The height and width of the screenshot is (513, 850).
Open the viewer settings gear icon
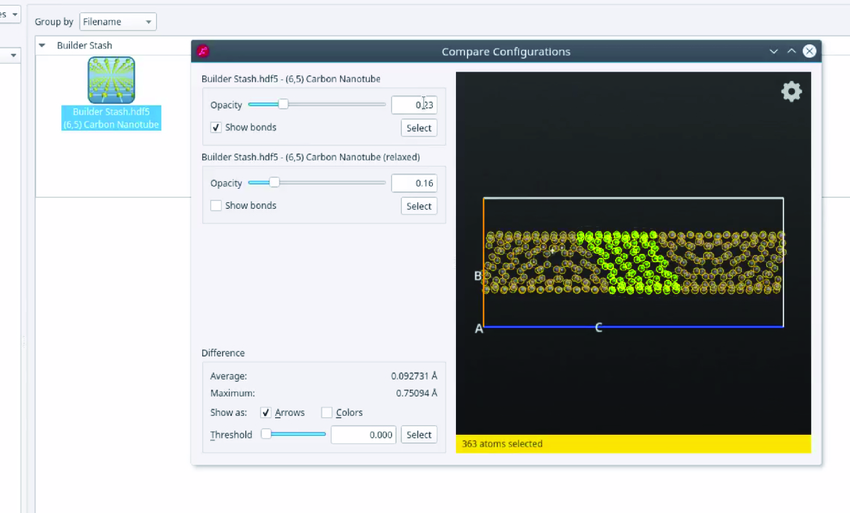[x=791, y=92]
